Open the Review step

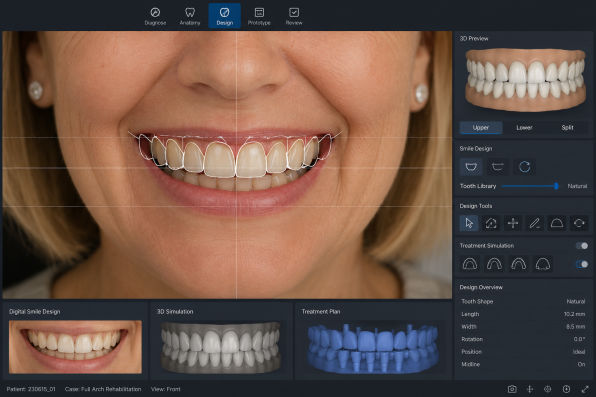(x=294, y=16)
